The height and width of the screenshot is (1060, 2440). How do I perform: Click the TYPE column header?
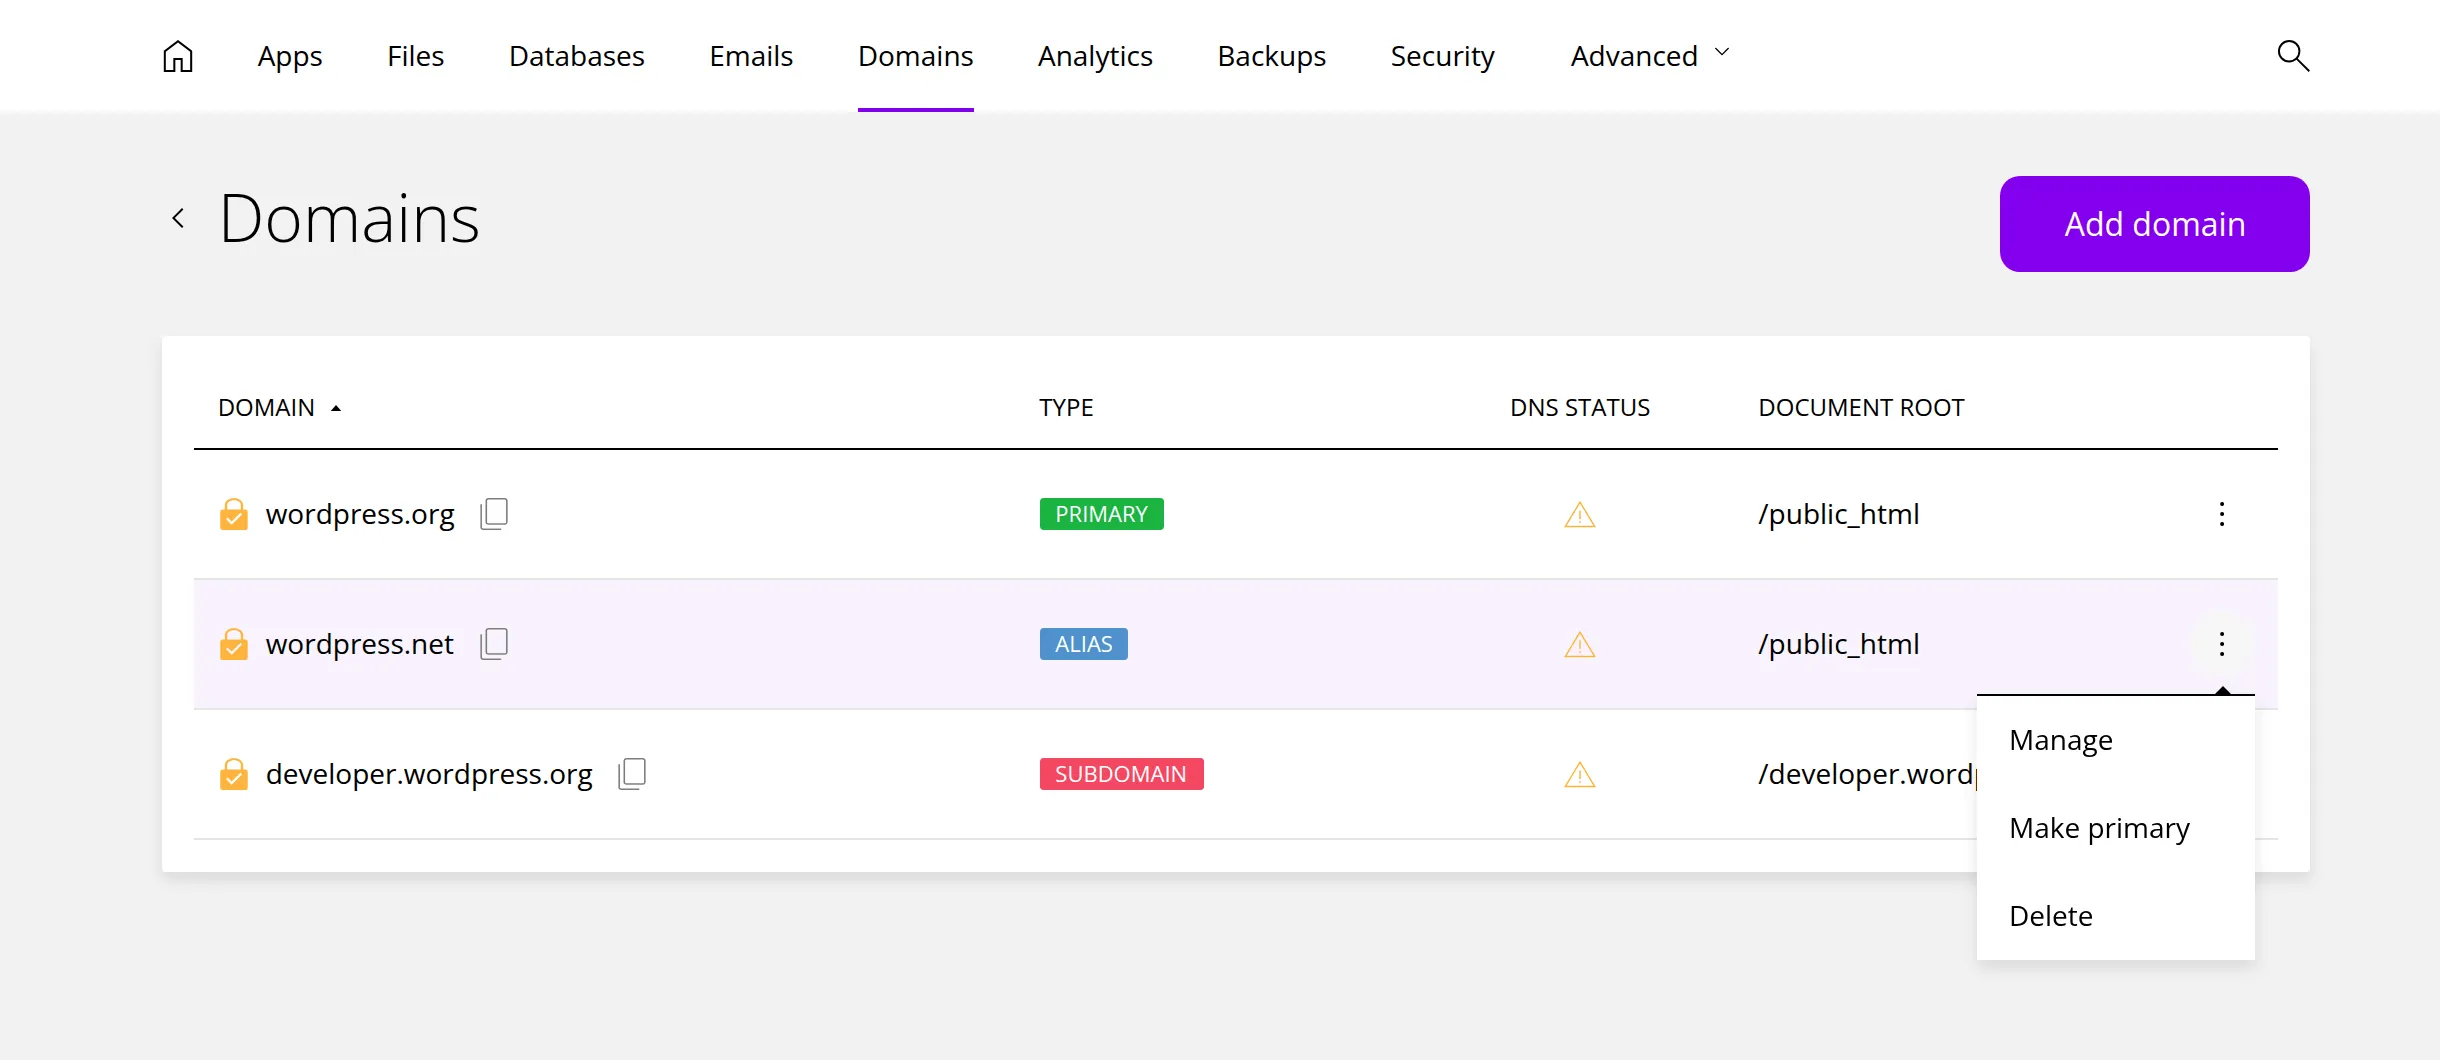click(1066, 408)
